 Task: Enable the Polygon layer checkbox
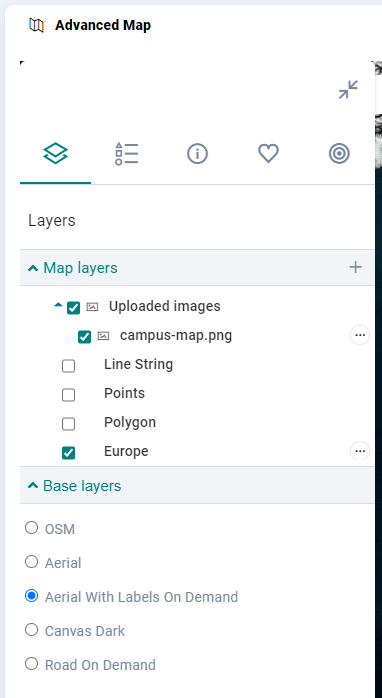click(x=68, y=424)
